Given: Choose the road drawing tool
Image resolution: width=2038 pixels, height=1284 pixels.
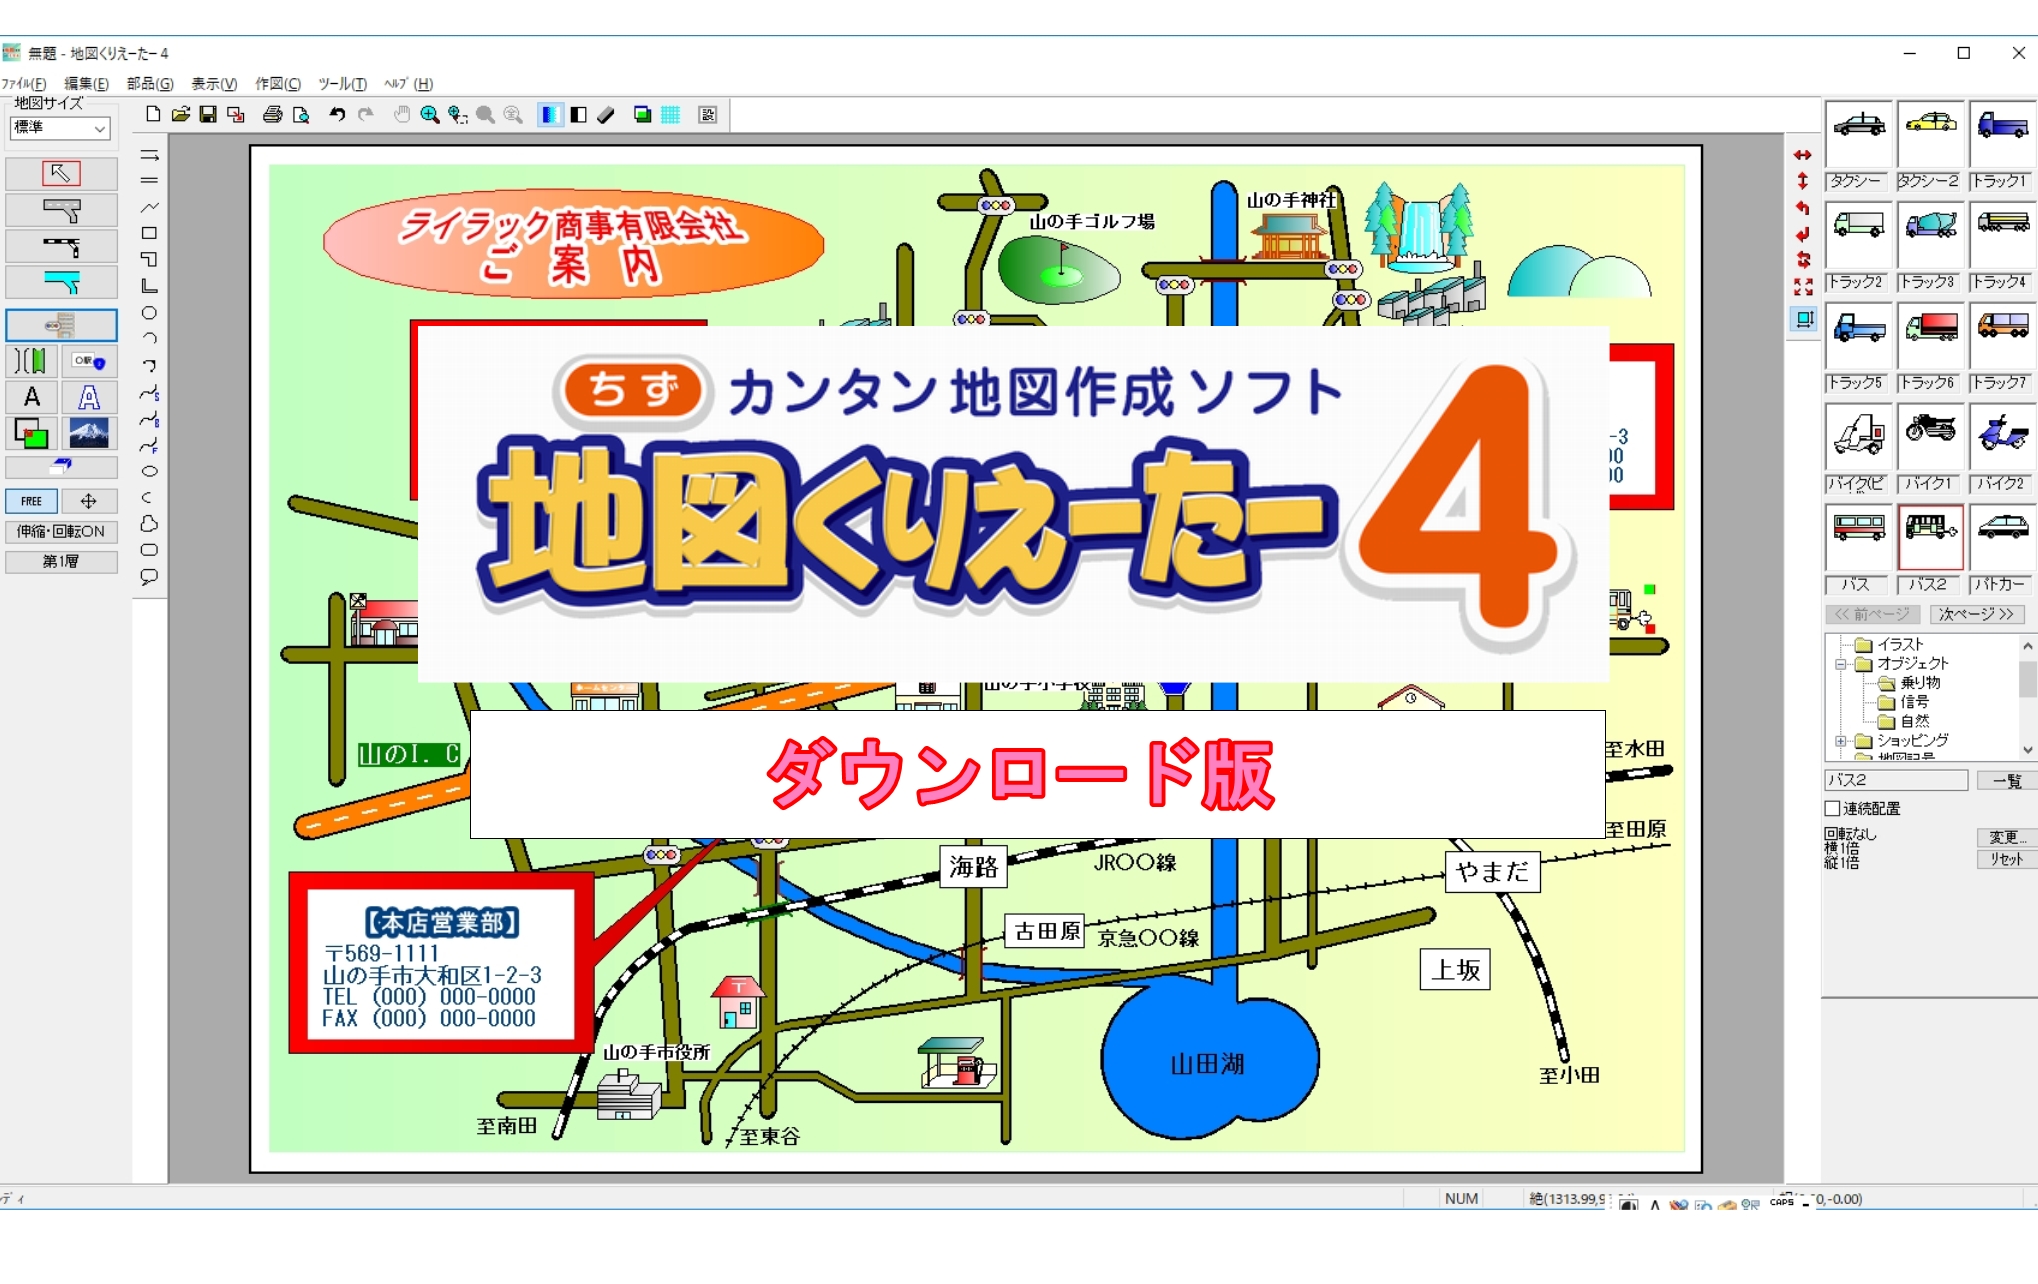Looking at the screenshot, I should pos(61,210).
